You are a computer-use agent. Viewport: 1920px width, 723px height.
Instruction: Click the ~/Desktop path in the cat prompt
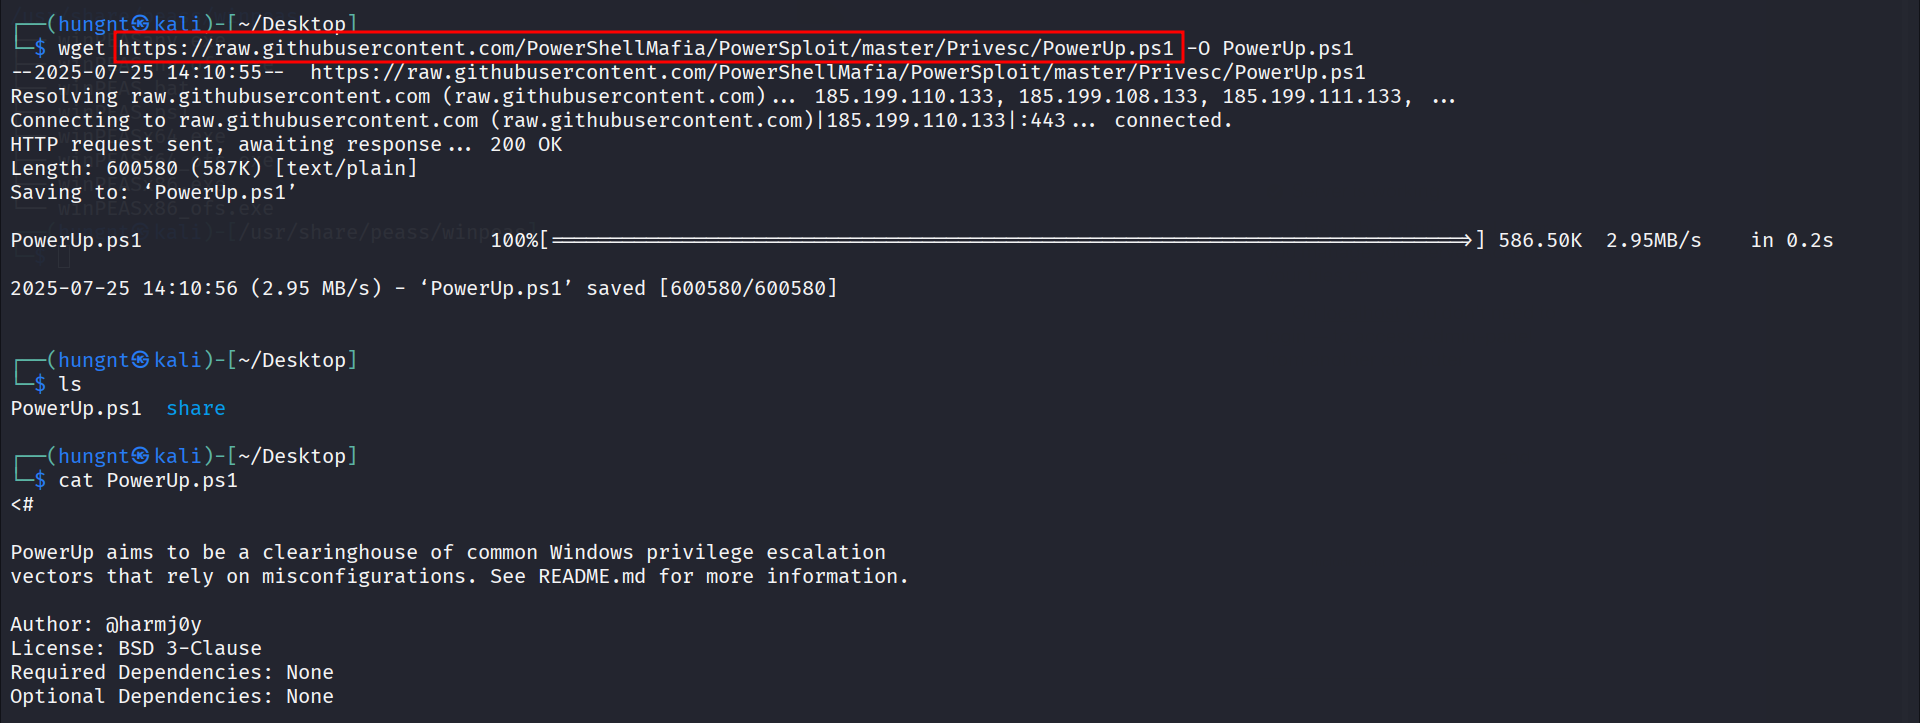tap(292, 456)
